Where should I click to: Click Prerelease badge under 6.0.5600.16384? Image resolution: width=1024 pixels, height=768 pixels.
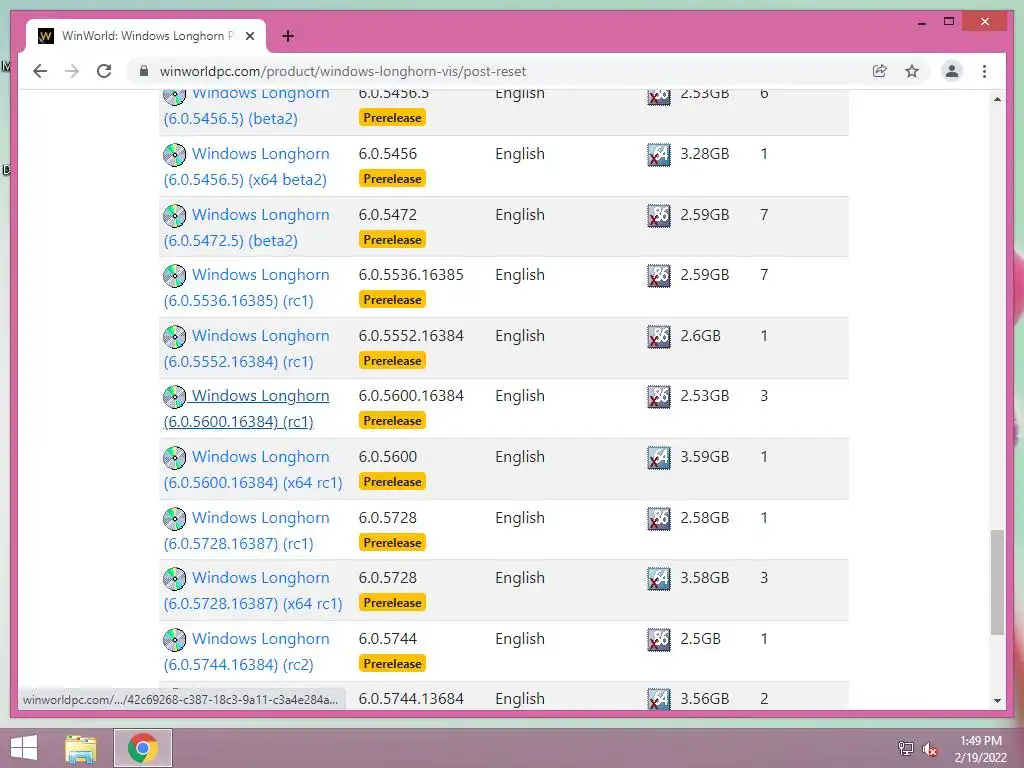click(392, 421)
